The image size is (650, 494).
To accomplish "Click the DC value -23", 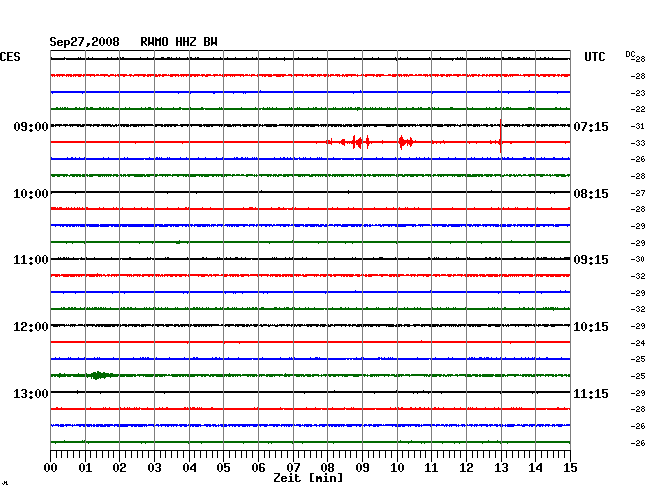I will [638, 93].
